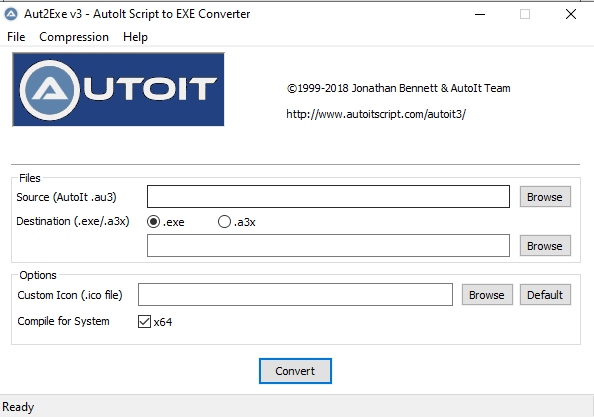Image resolution: width=594 pixels, height=417 pixels.
Task: Select the .a3x destination radio button
Action: click(x=224, y=222)
